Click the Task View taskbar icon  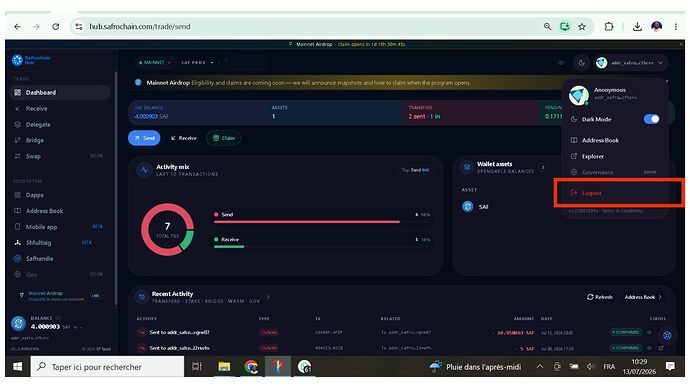[x=197, y=366]
